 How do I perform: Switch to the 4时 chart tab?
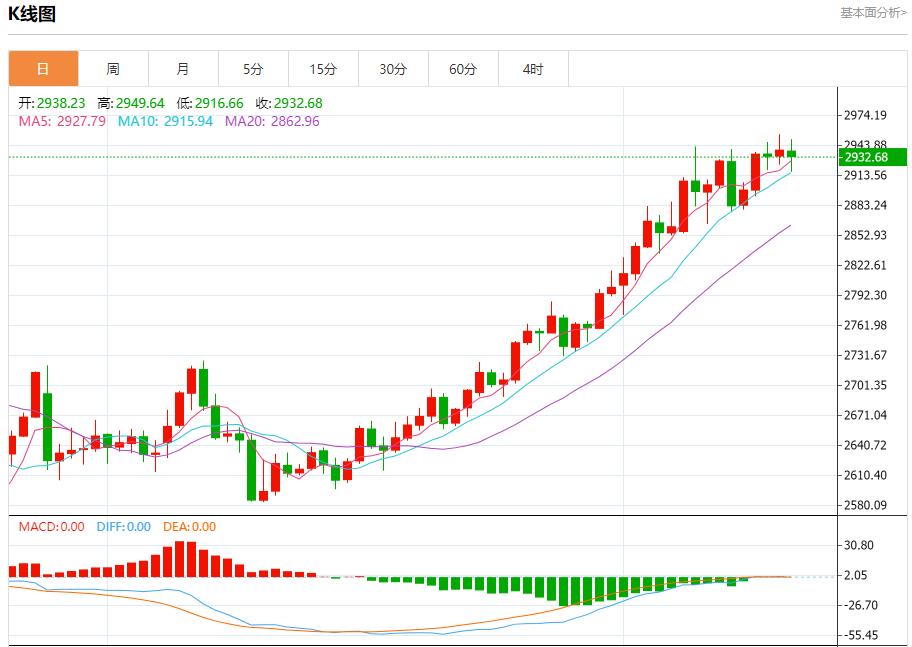(533, 69)
